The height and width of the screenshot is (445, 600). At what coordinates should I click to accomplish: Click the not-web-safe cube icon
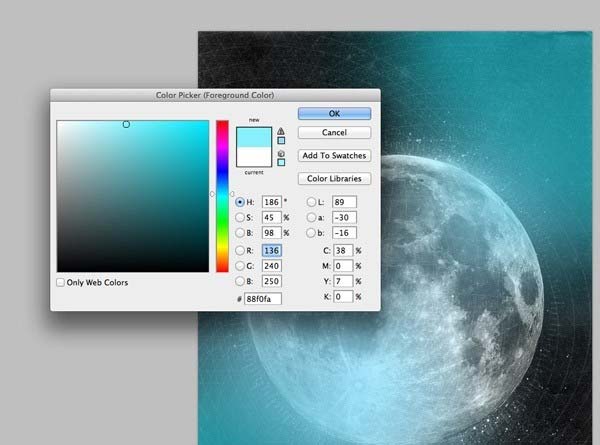click(x=281, y=153)
